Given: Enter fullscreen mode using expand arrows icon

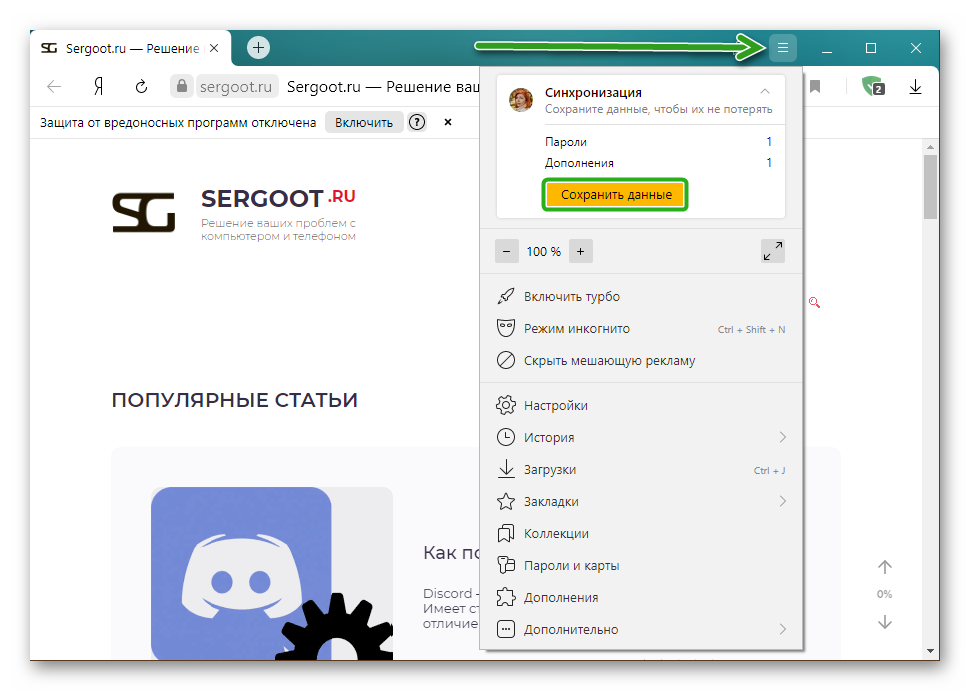Looking at the screenshot, I should [772, 251].
